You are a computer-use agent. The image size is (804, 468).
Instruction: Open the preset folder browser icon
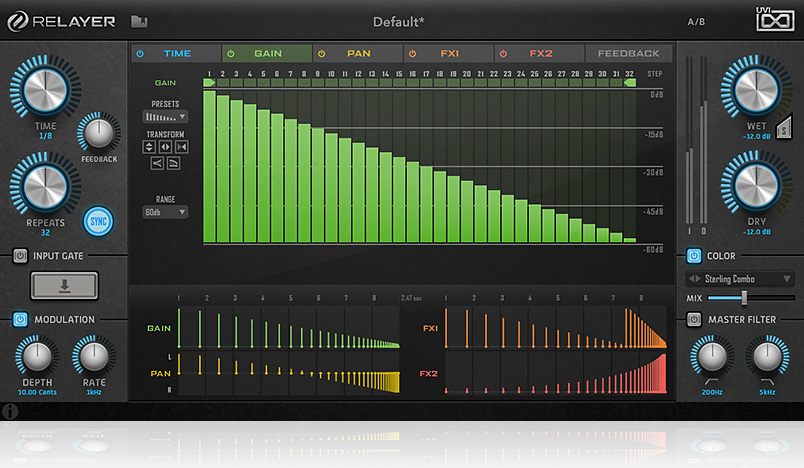click(x=139, y=22)
